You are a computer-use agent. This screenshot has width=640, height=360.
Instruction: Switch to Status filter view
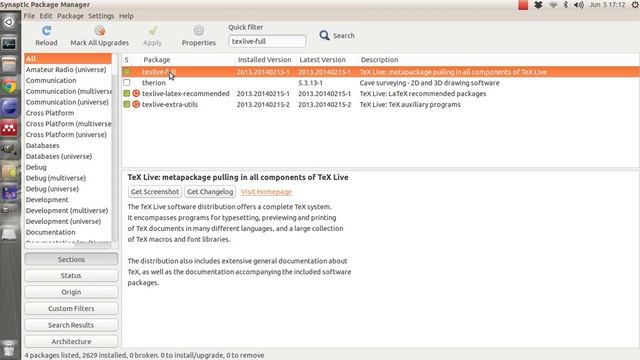coord(71,276)
